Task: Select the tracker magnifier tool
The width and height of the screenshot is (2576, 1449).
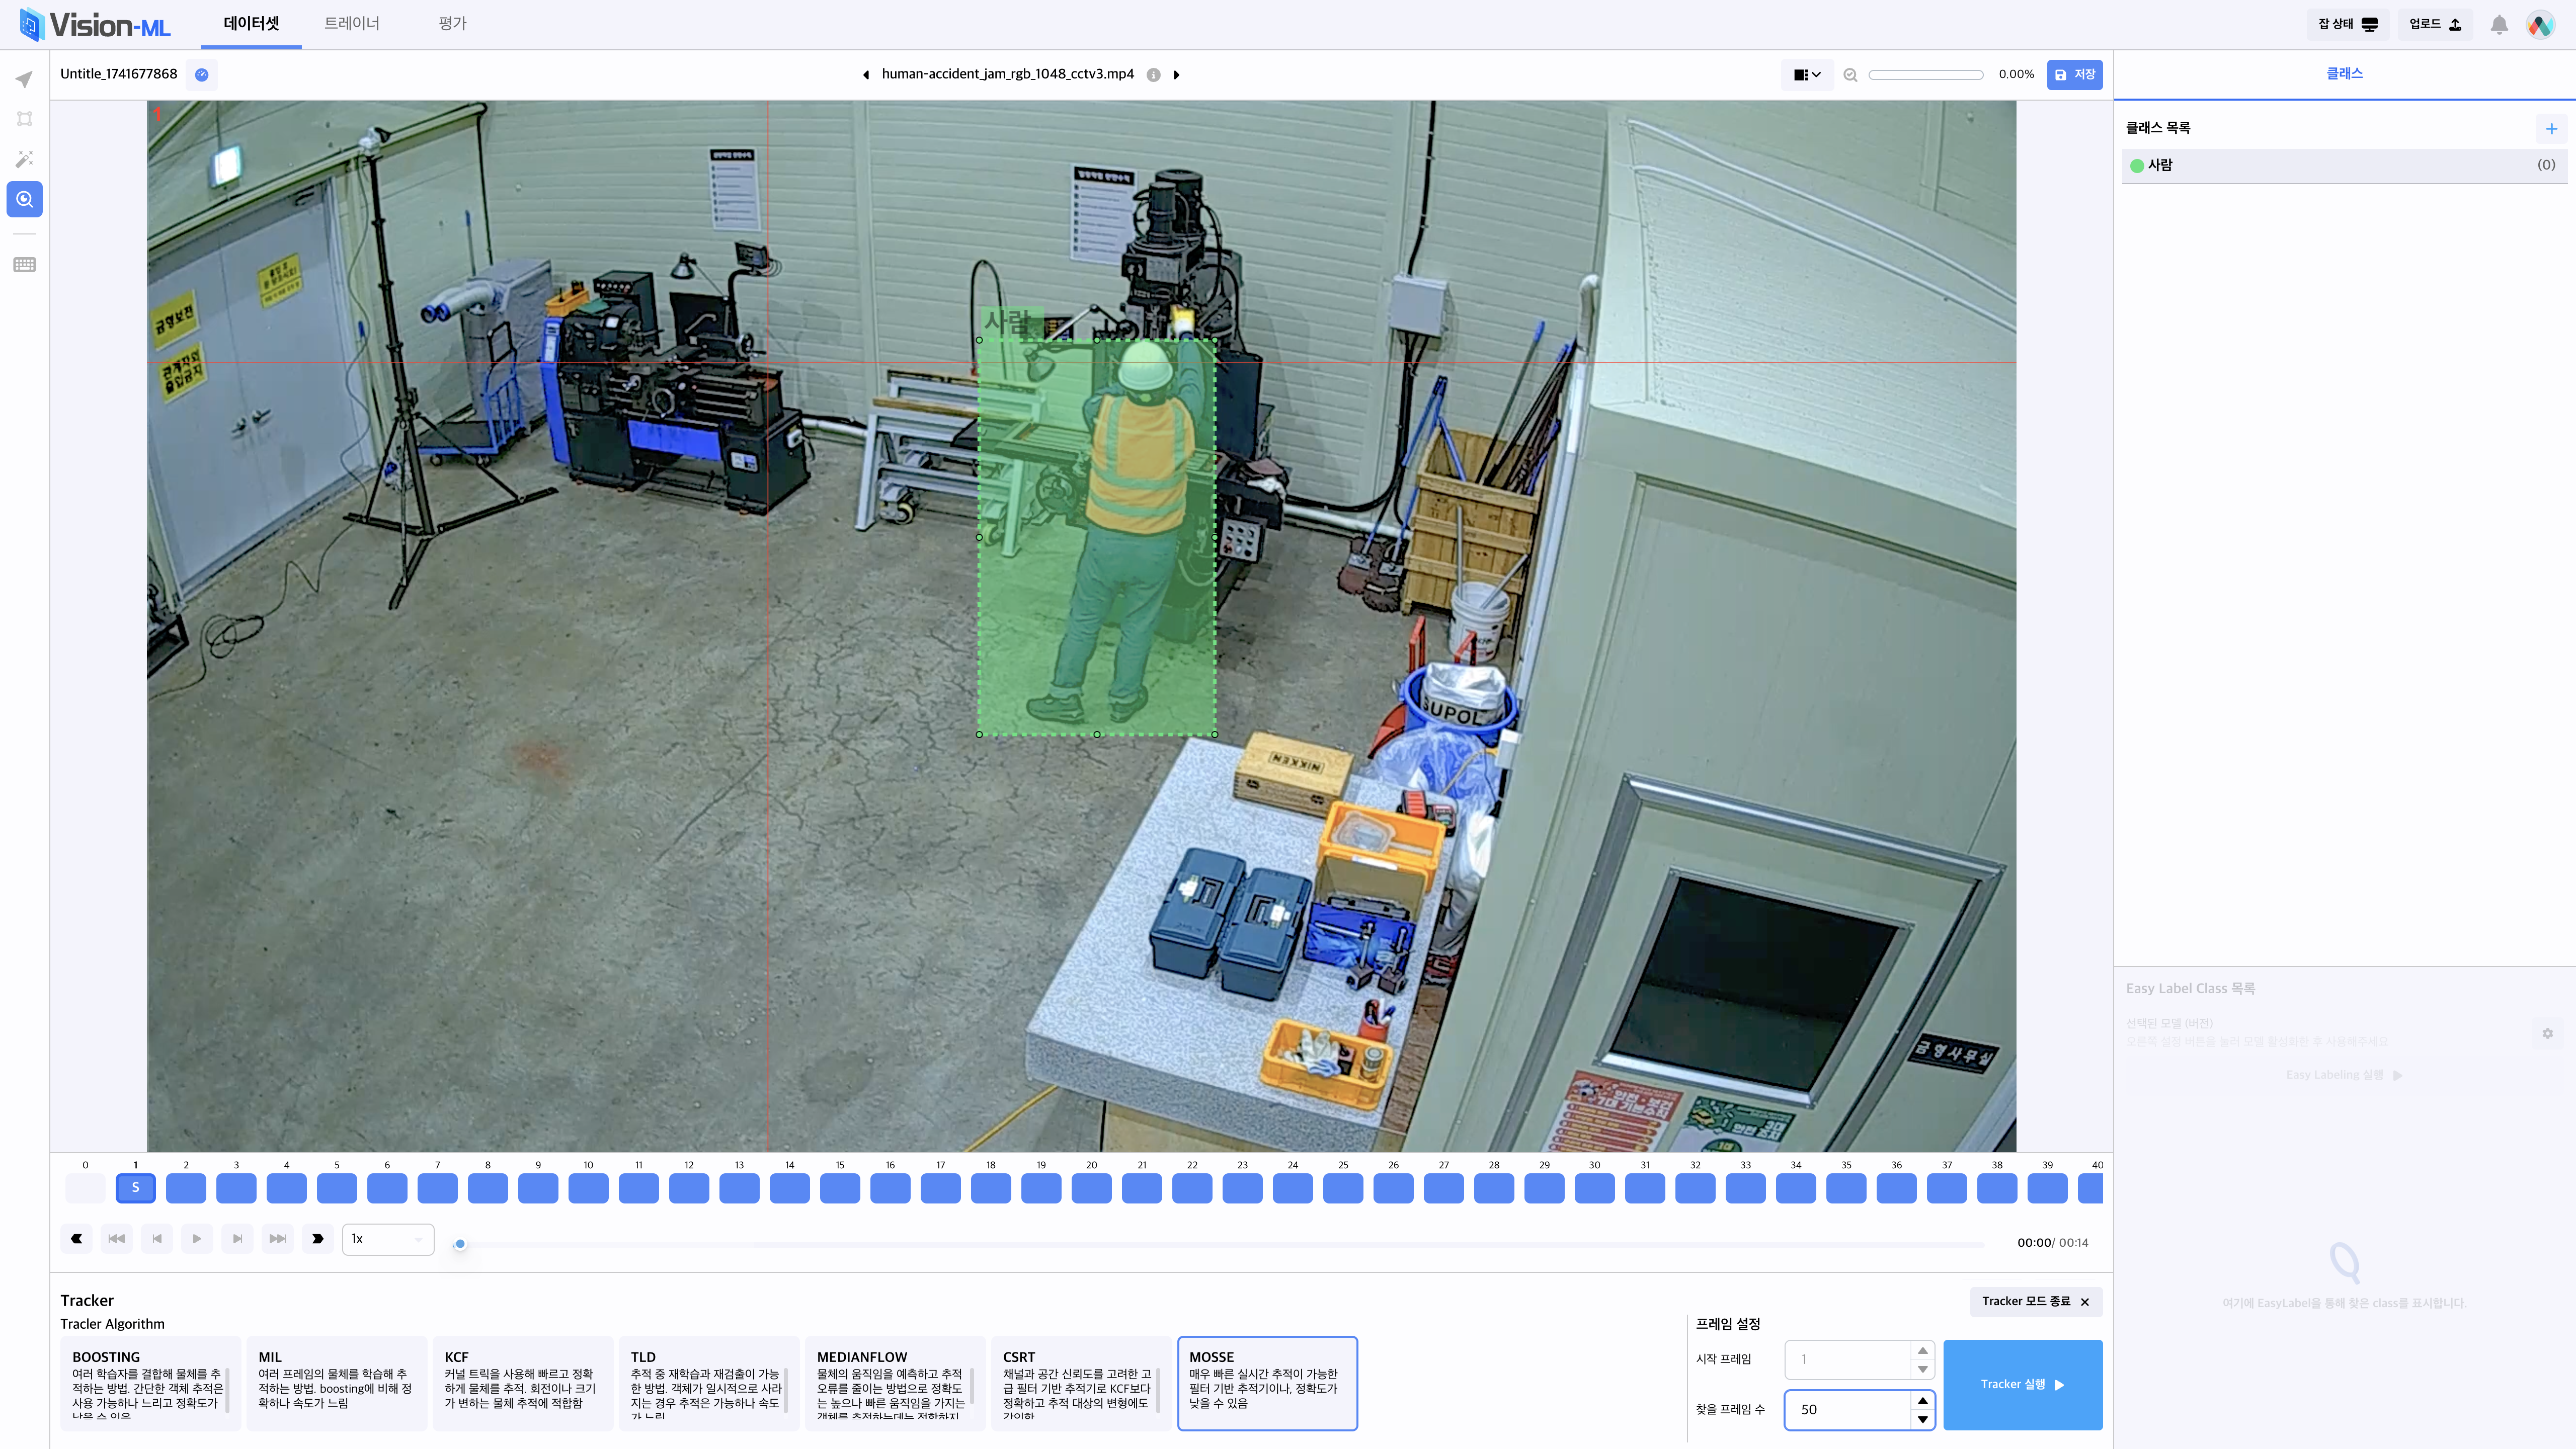Action: (x=24, y=199)
